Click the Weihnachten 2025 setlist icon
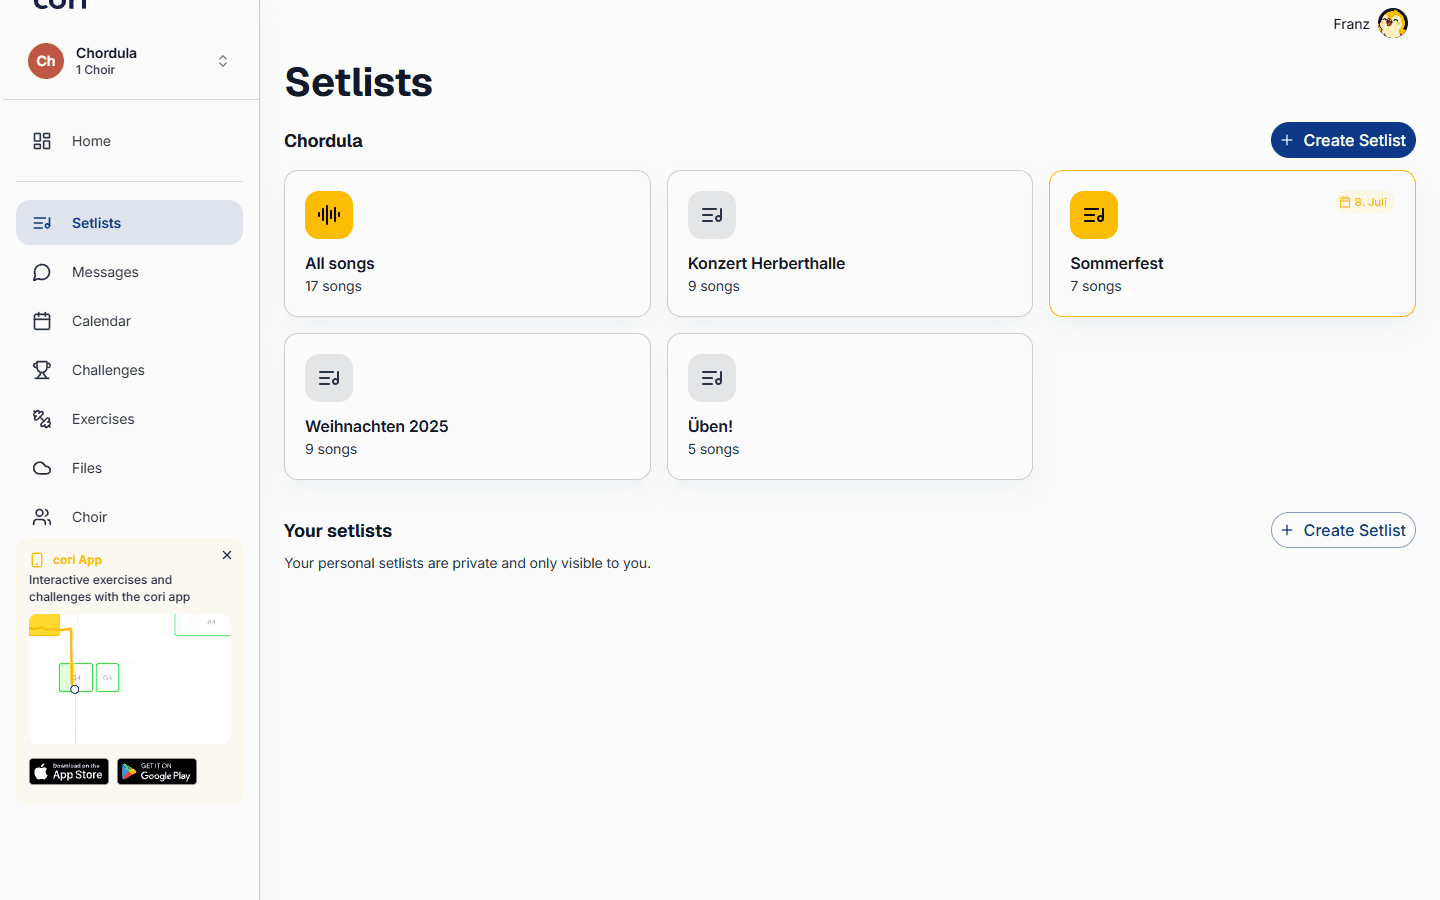1440x900 pixels. tap(329, 378)
